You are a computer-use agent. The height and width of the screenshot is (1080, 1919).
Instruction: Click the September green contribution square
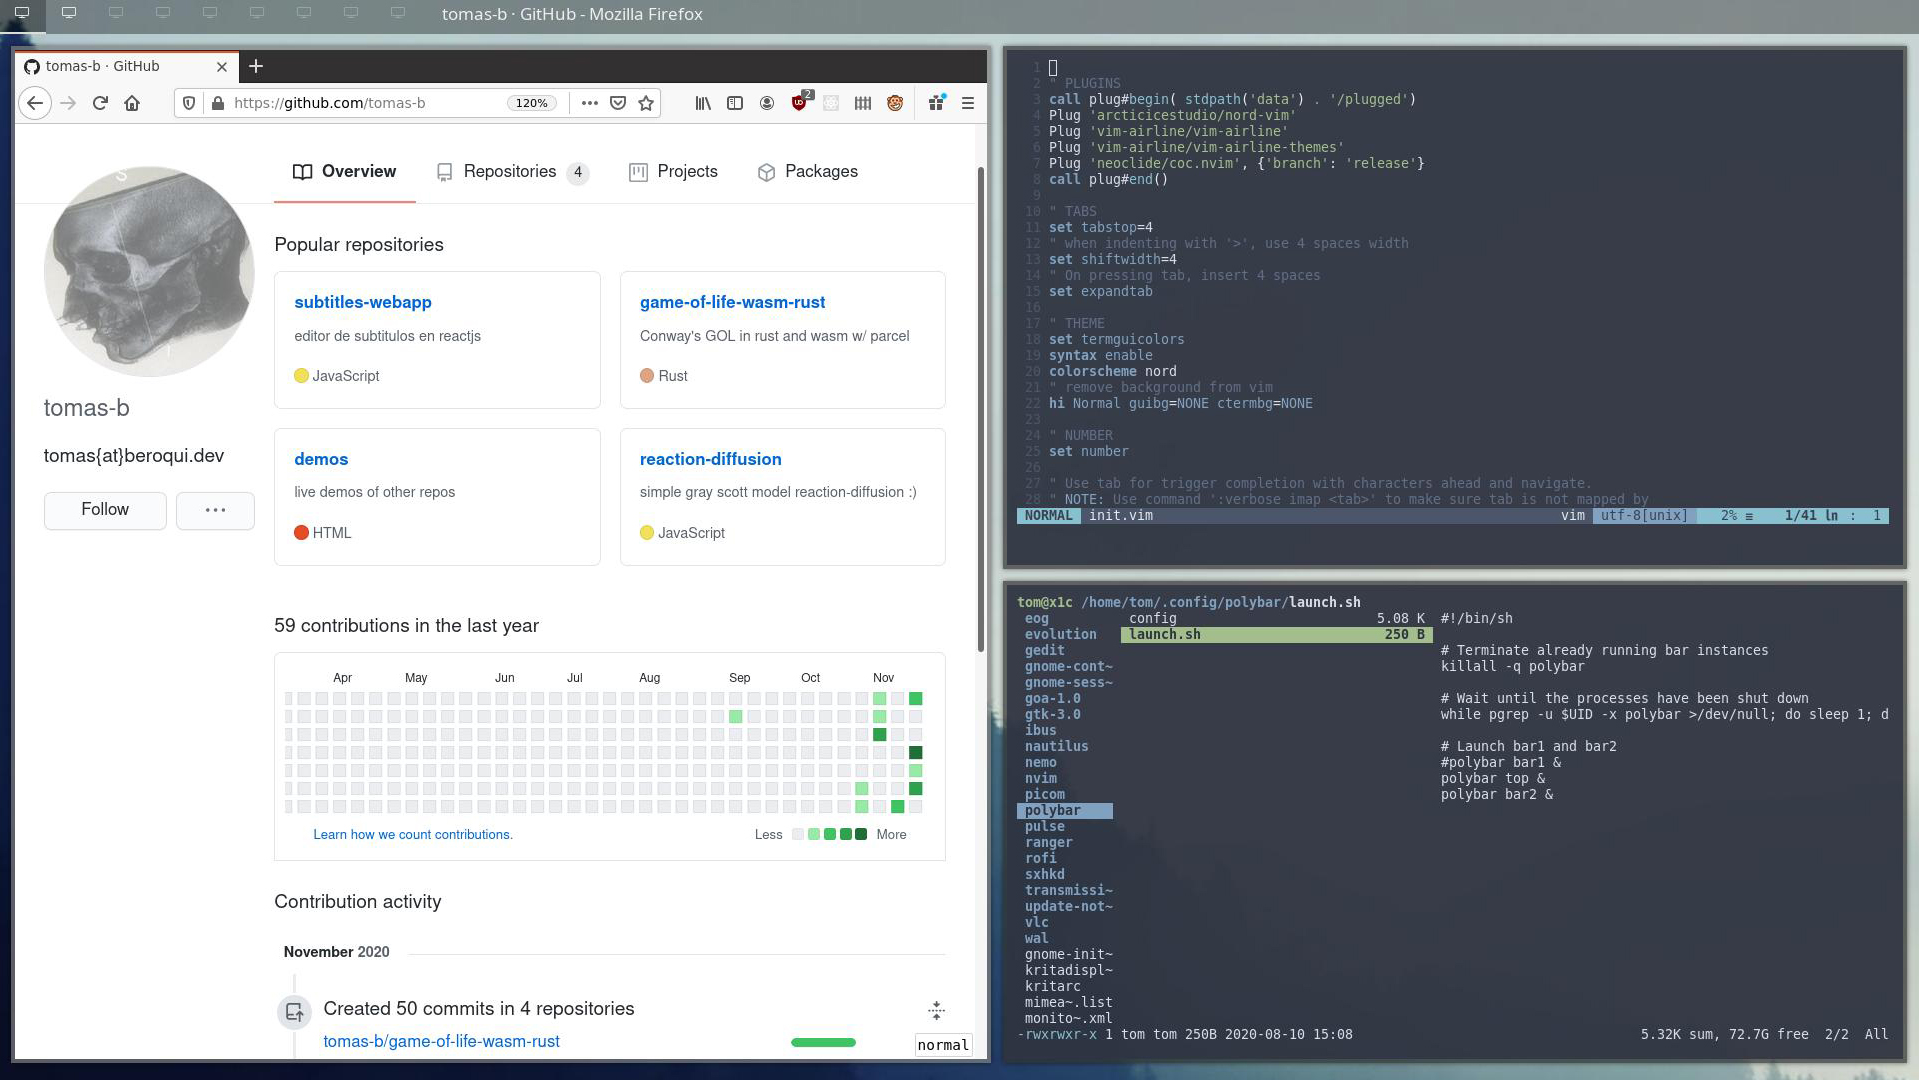click(x=736, y=717)
